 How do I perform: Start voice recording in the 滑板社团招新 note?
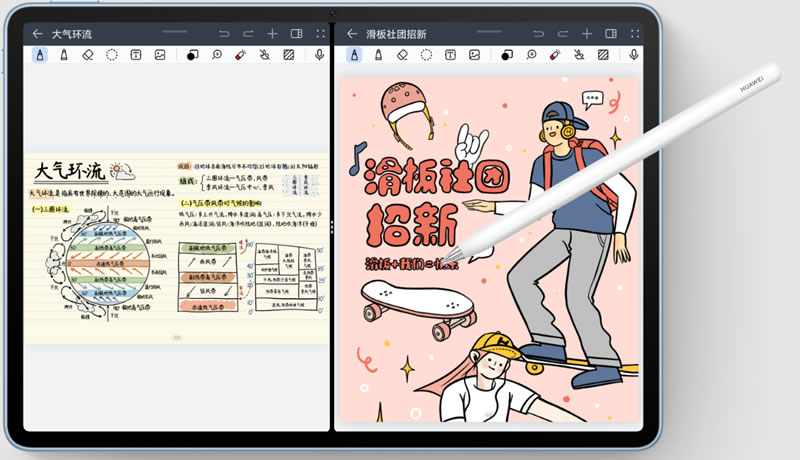(634, 55)
